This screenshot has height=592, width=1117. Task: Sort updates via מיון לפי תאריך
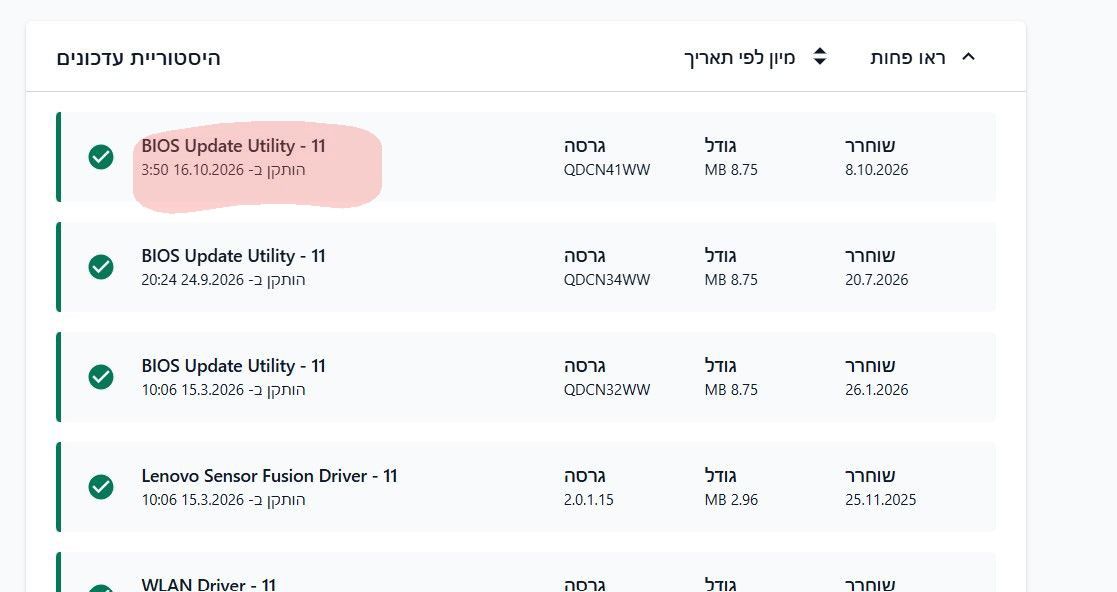739,58
